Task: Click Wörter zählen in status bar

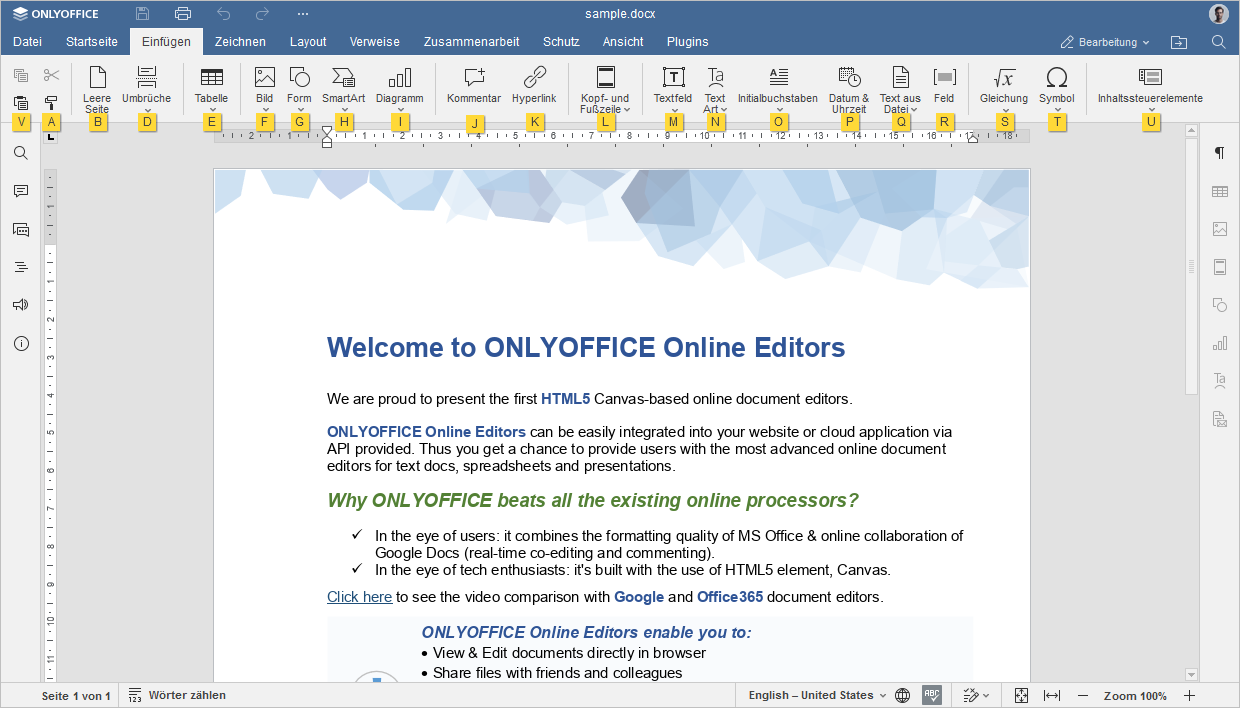Action: pyautogui.click(x=177, y=695)
